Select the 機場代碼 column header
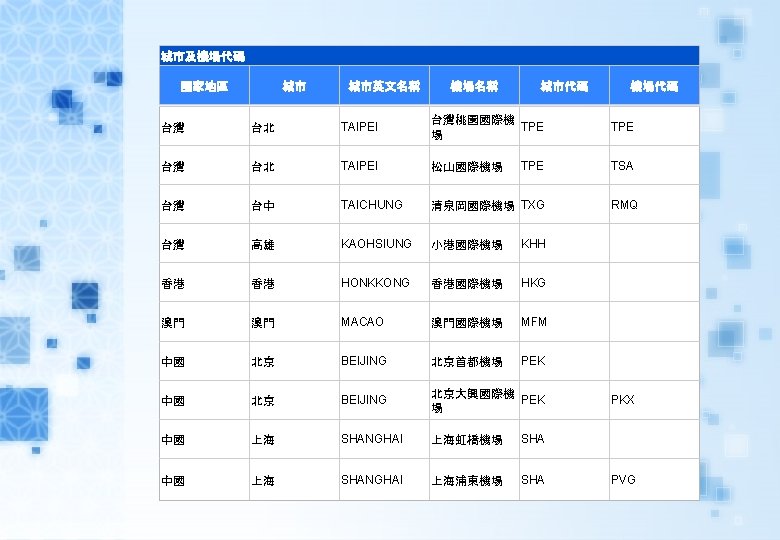Viewport: 780px width, 540px height. (x=654, y=87)
